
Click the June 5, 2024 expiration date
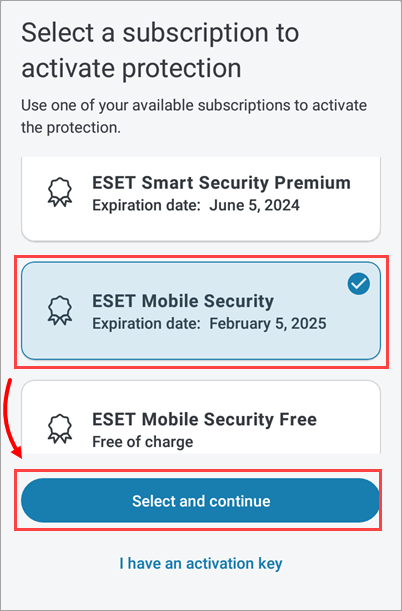coord(255,205)
